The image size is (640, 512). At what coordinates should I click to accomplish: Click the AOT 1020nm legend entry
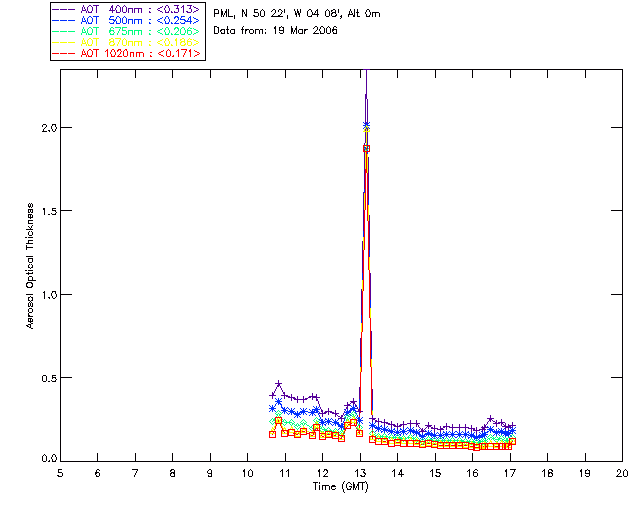point(127,53)
